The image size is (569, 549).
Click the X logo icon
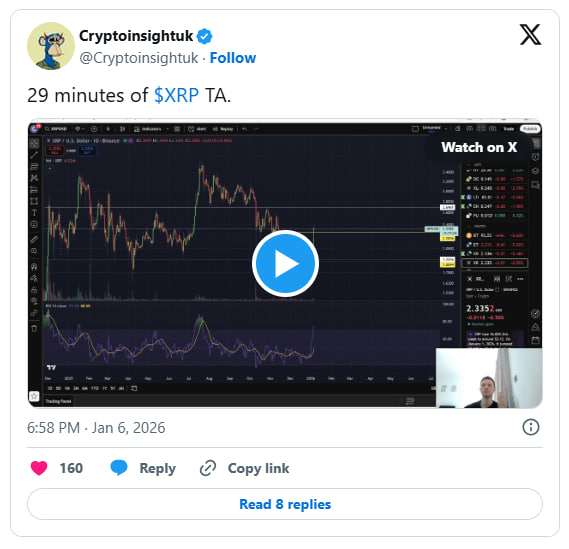point(530,35)
